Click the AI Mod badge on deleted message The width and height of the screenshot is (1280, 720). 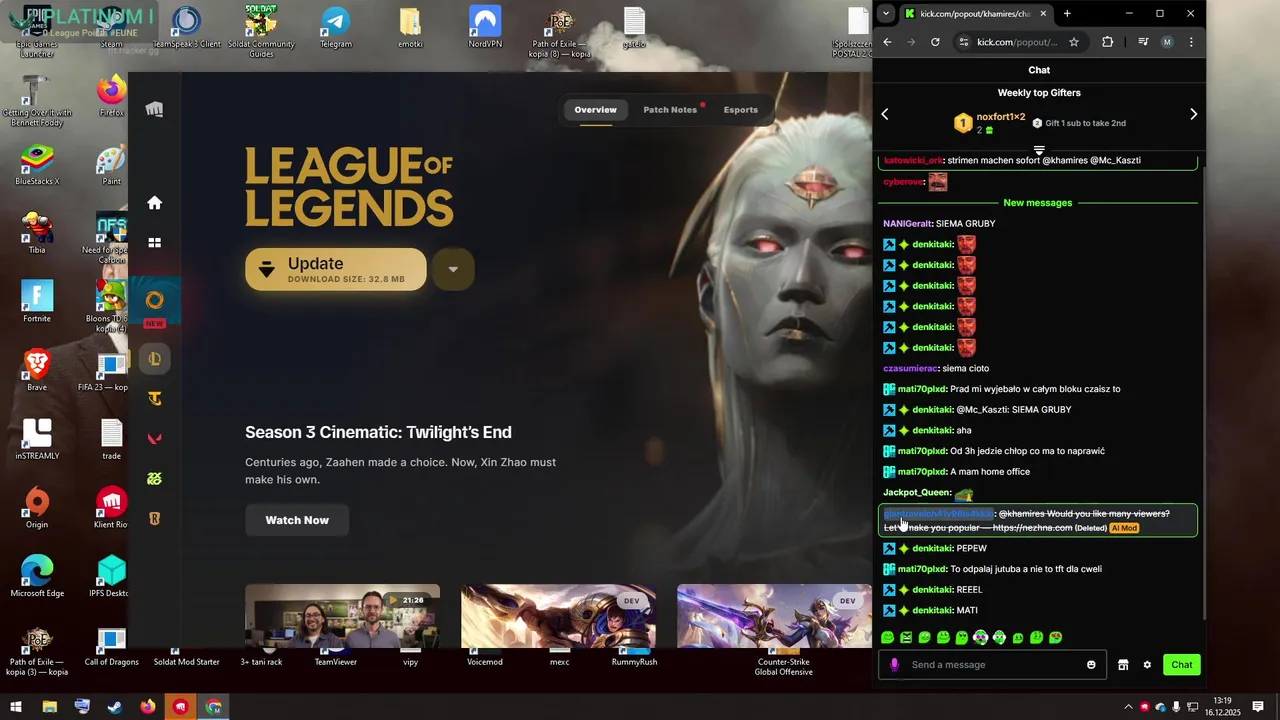coord(1124,528)
